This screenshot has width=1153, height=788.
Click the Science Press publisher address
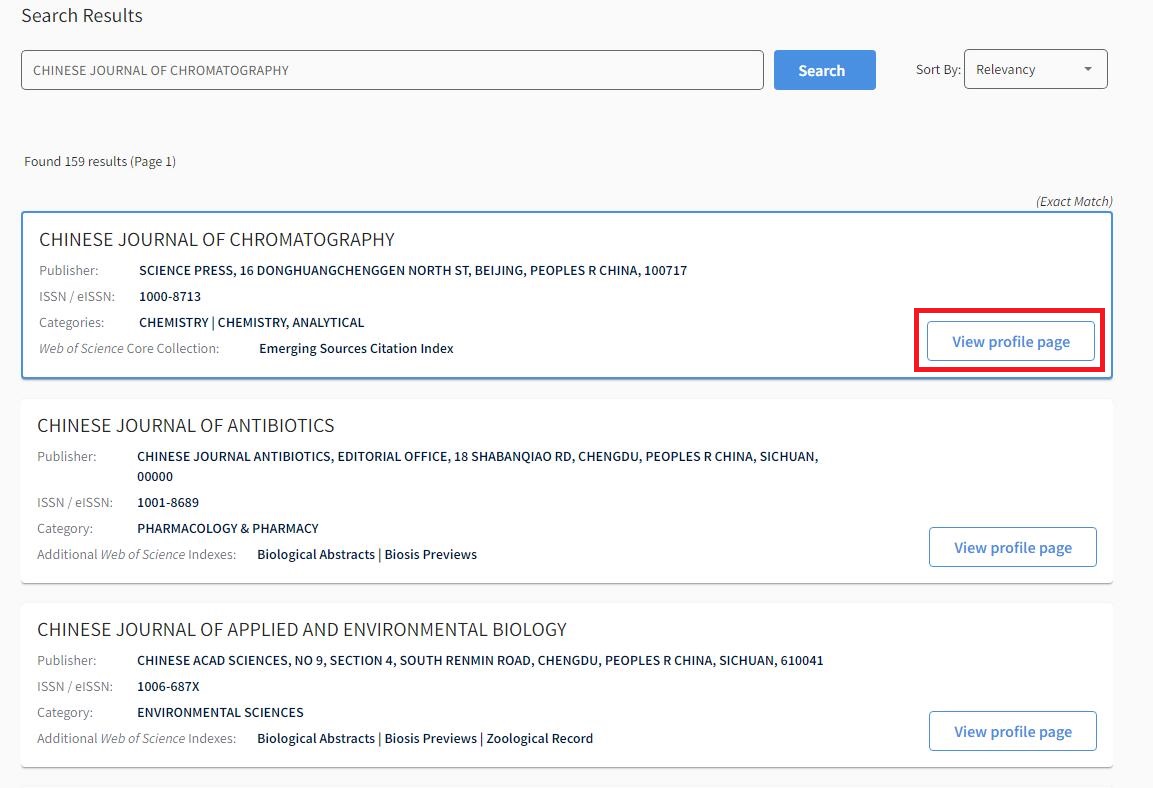point(413,271)
